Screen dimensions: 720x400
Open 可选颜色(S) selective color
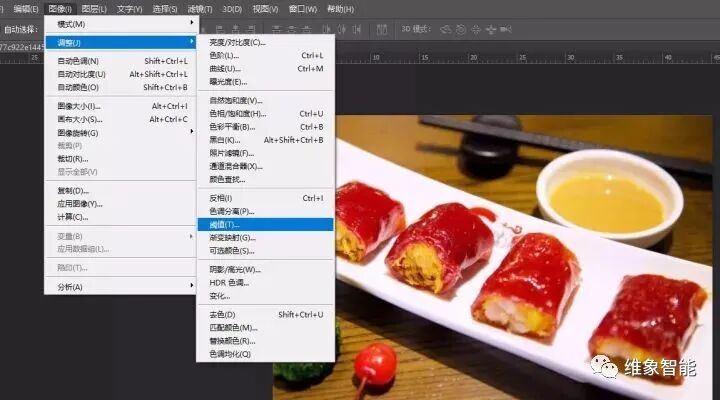coord(265,251)
